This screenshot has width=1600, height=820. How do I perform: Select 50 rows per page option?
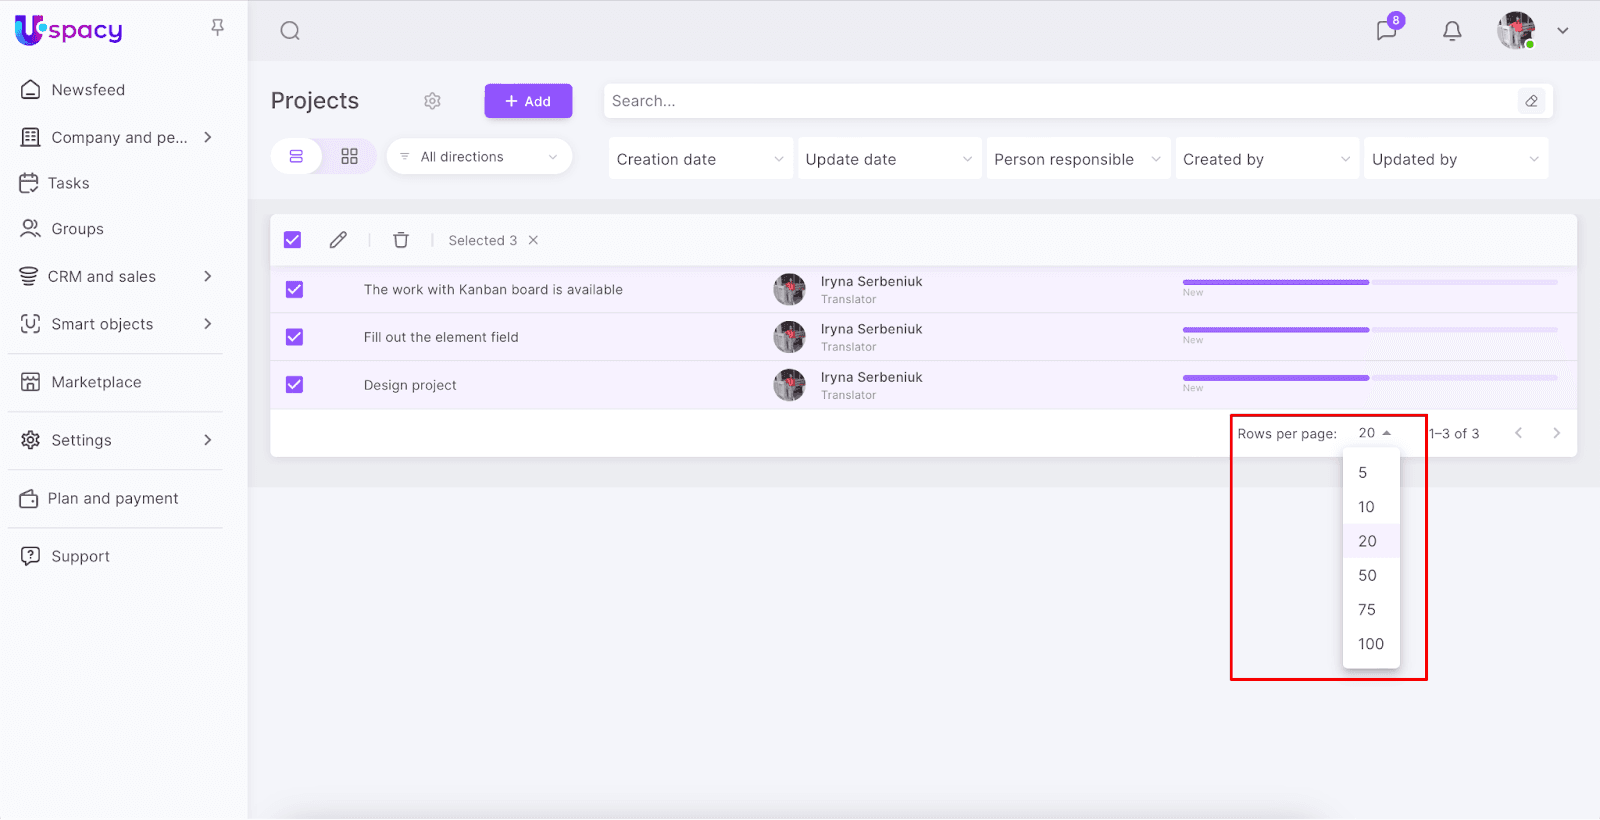click(x=1367, y=575)
